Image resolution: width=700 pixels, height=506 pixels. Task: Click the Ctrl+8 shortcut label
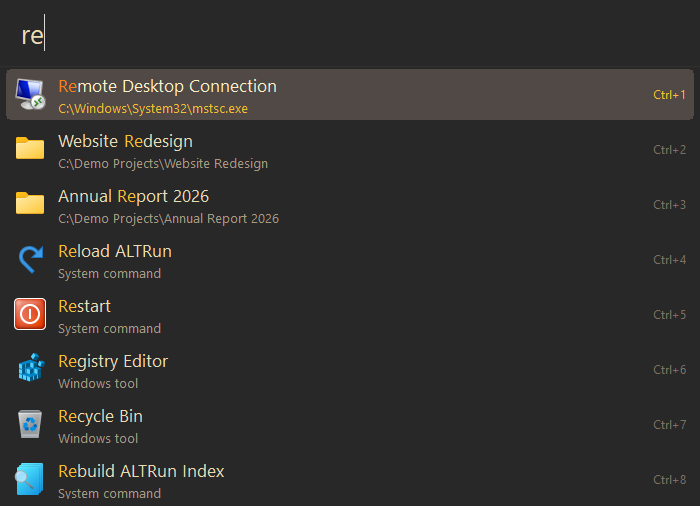(669, 479)
